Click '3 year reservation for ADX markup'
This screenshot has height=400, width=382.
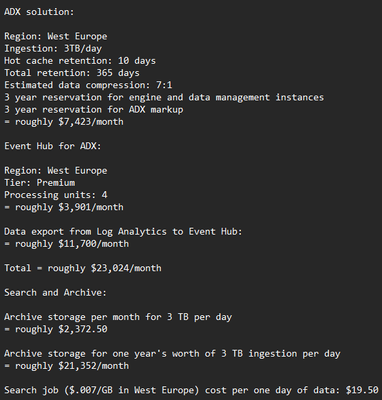tap(94, 109)
